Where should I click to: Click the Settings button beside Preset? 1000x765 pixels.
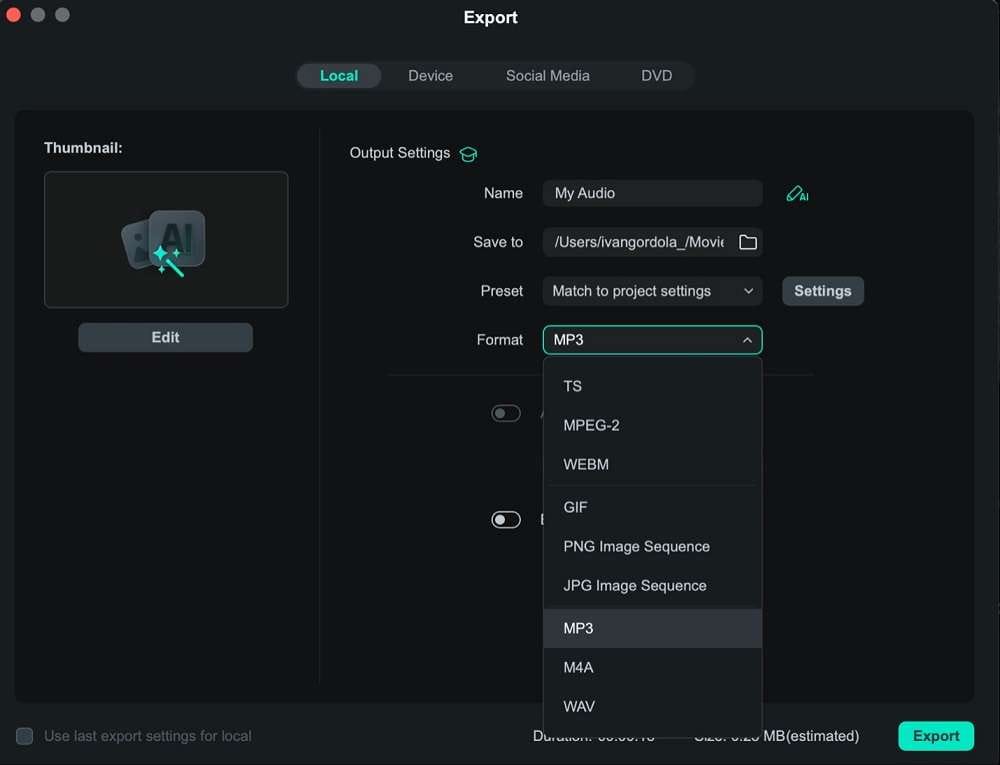point(823,291)
